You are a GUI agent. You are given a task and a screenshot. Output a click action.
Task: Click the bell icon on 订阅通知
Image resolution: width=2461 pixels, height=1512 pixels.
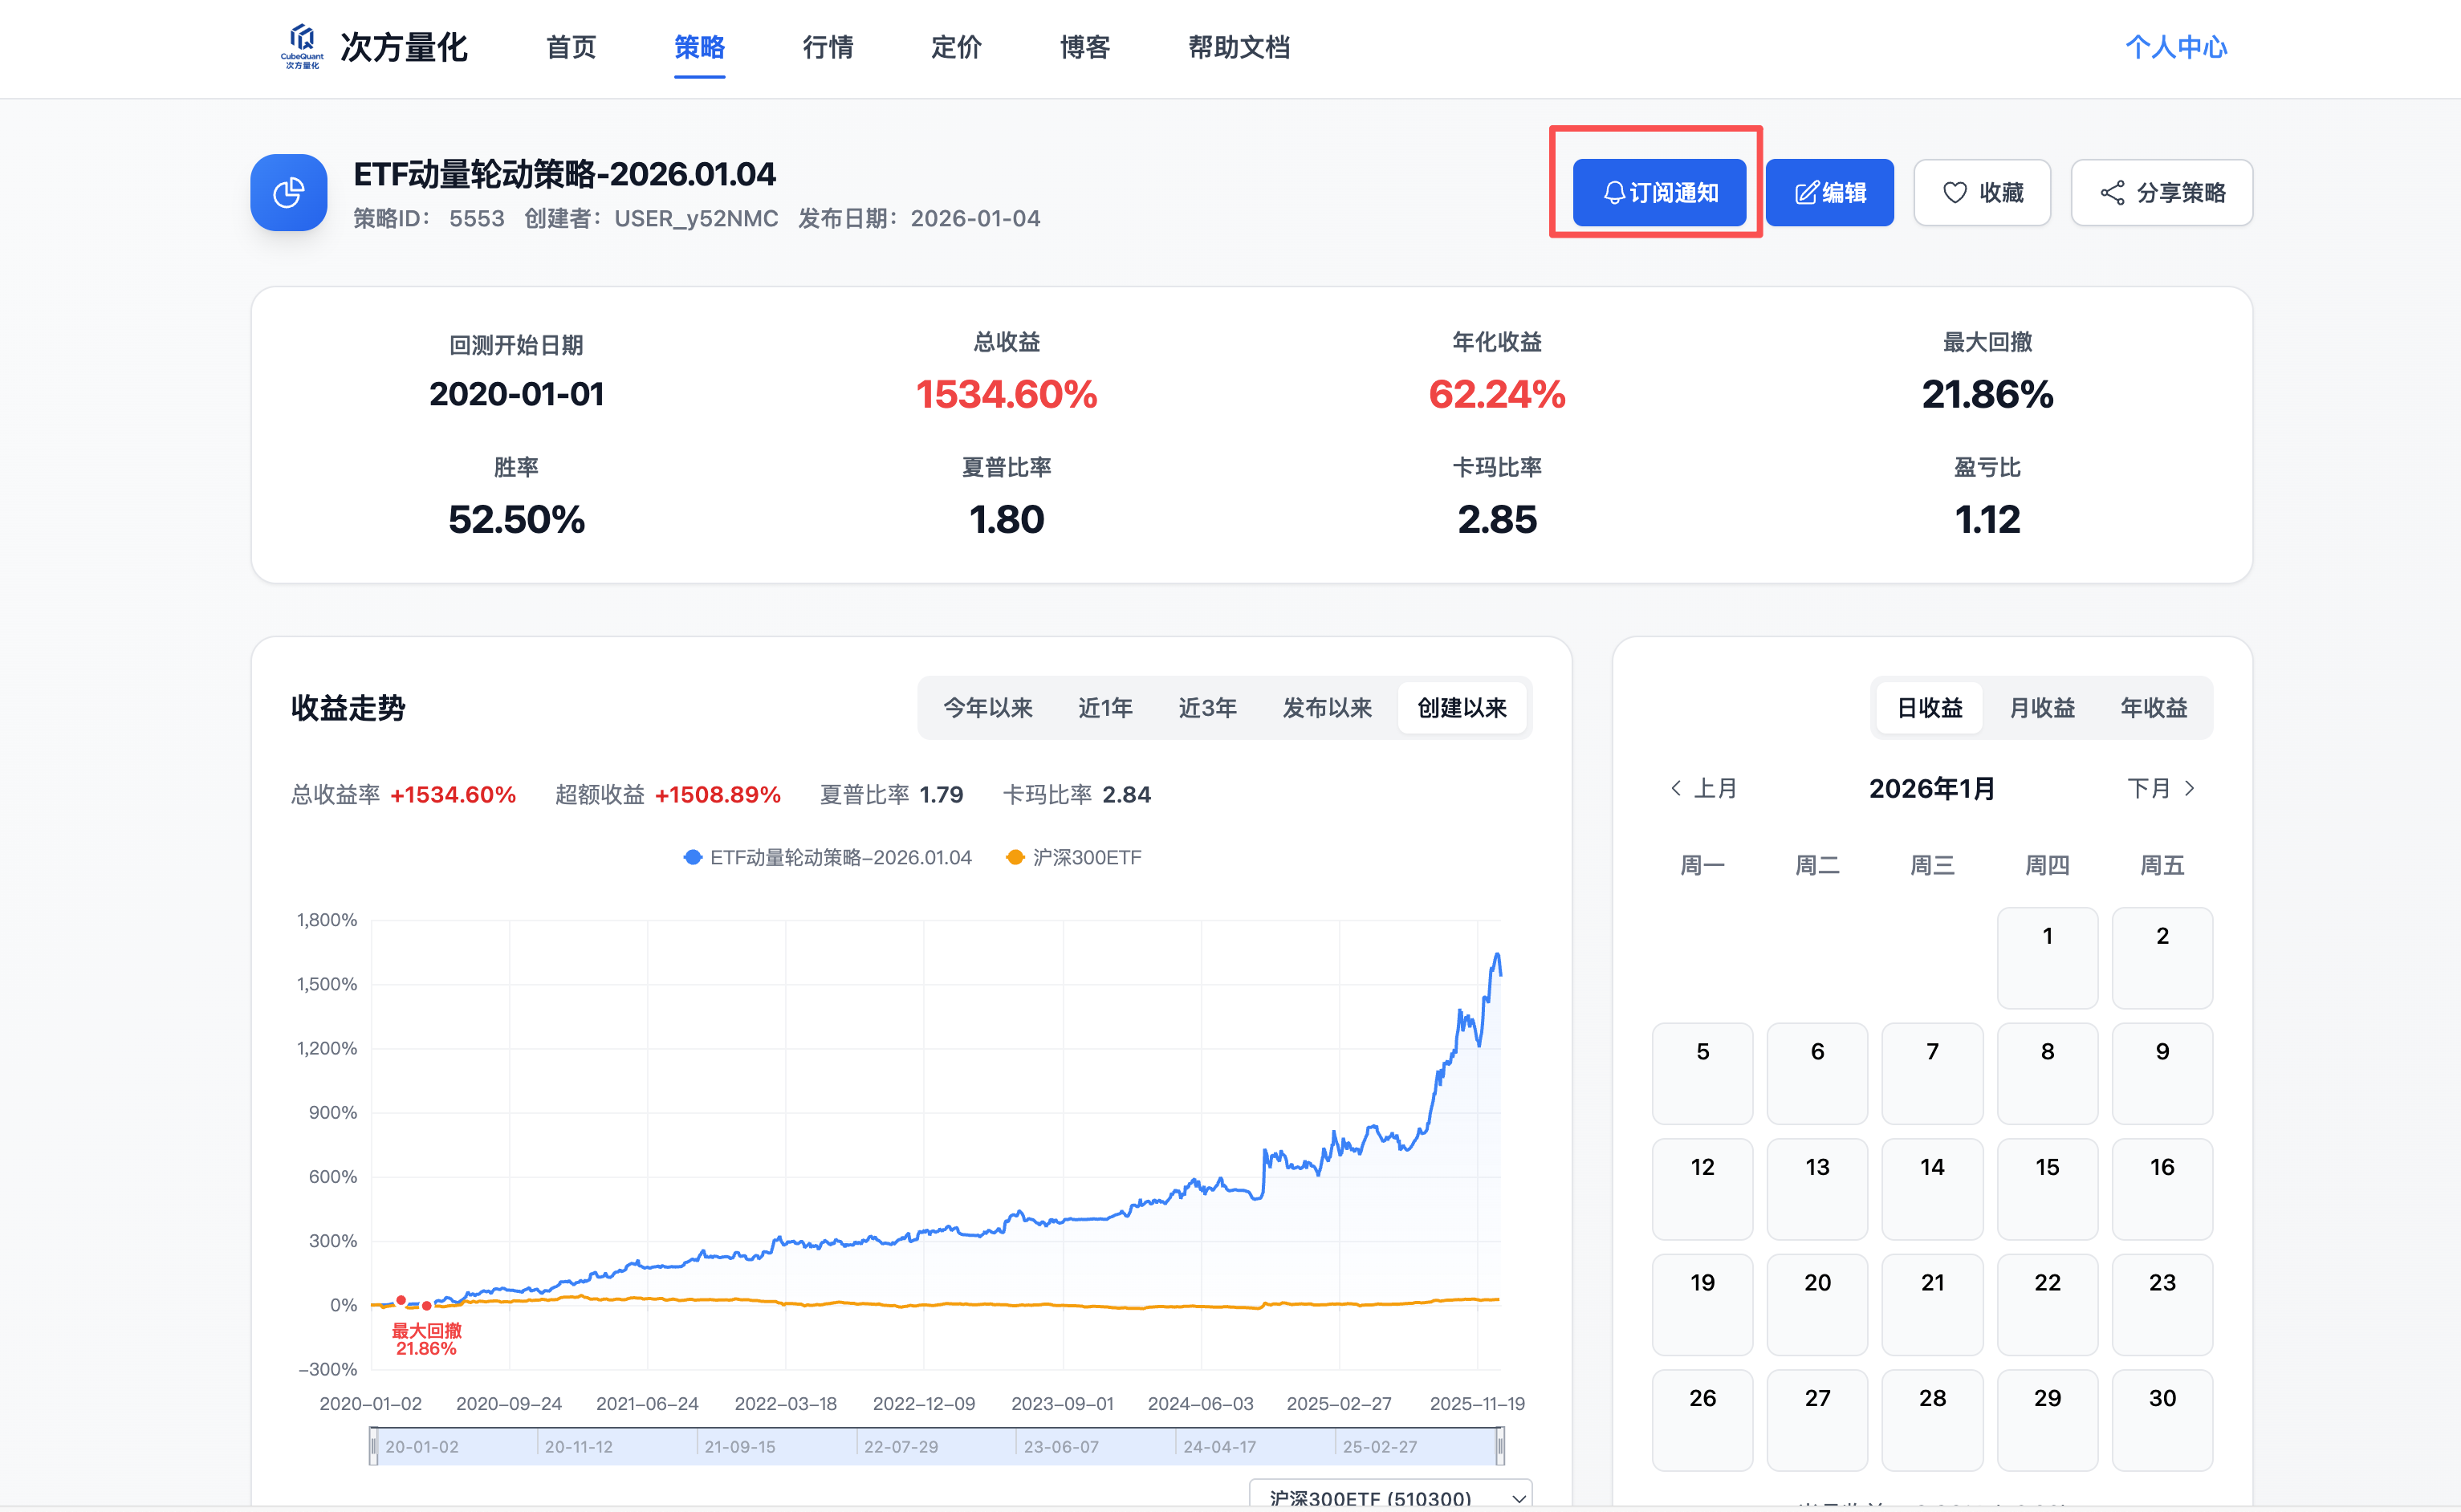[x=1613, y=192]
